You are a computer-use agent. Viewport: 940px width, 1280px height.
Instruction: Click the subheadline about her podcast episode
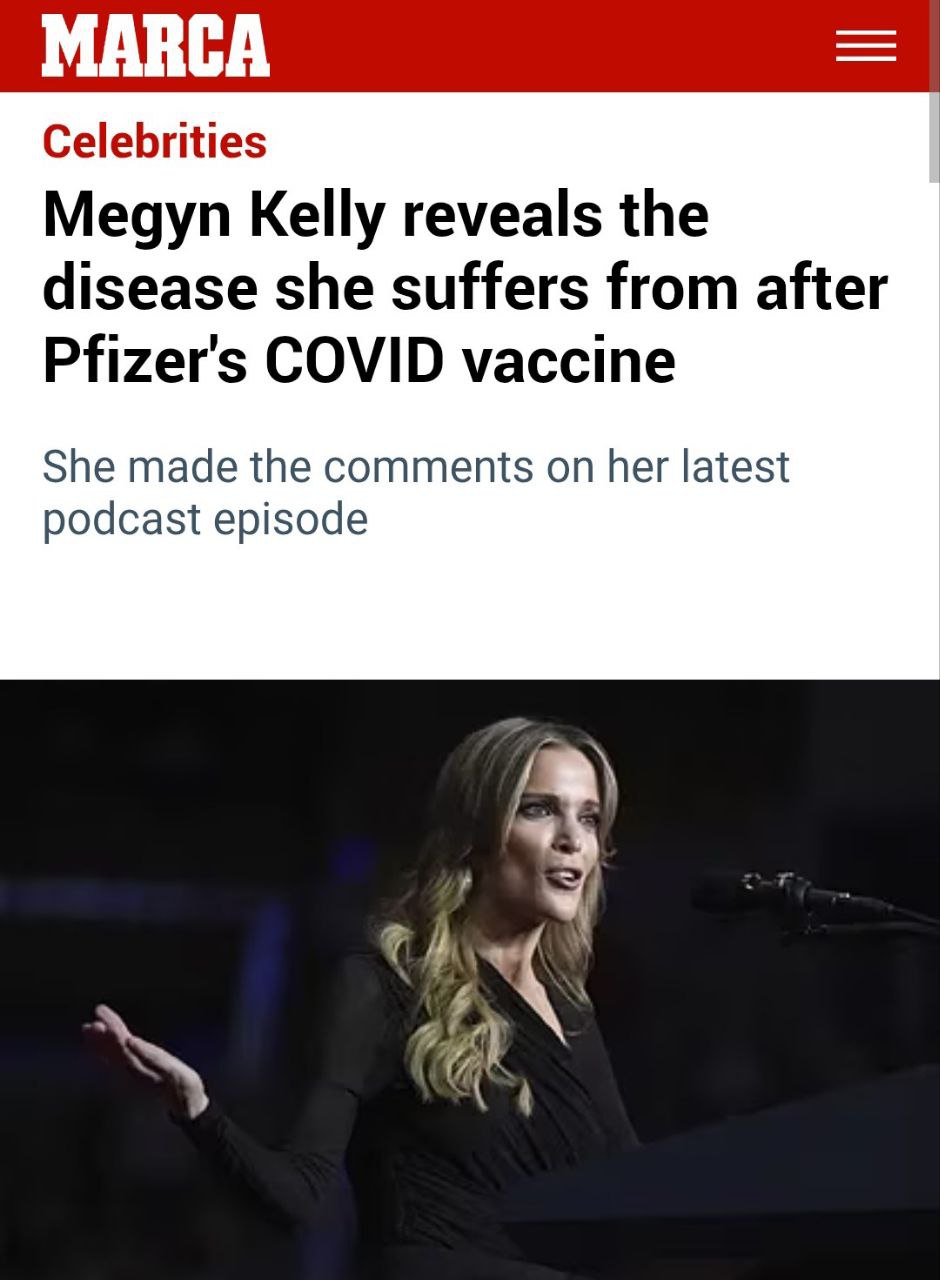point(415,492)
